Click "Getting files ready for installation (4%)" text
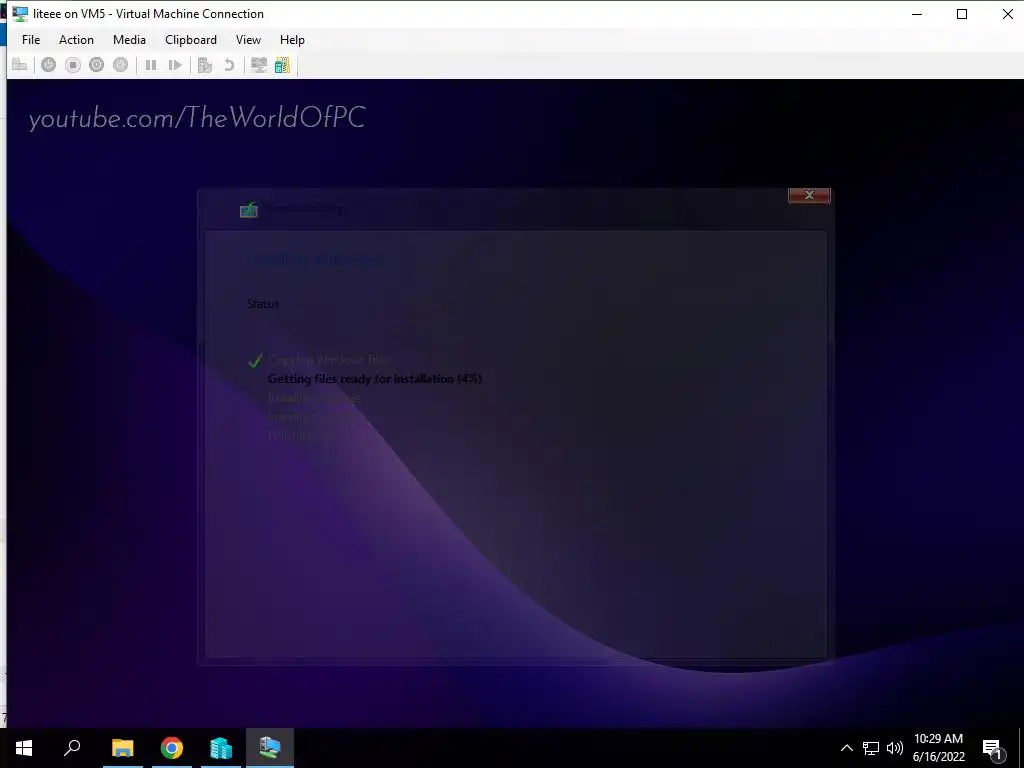The height and width of the screenshot is (768, 1024). tap(375, 379)
